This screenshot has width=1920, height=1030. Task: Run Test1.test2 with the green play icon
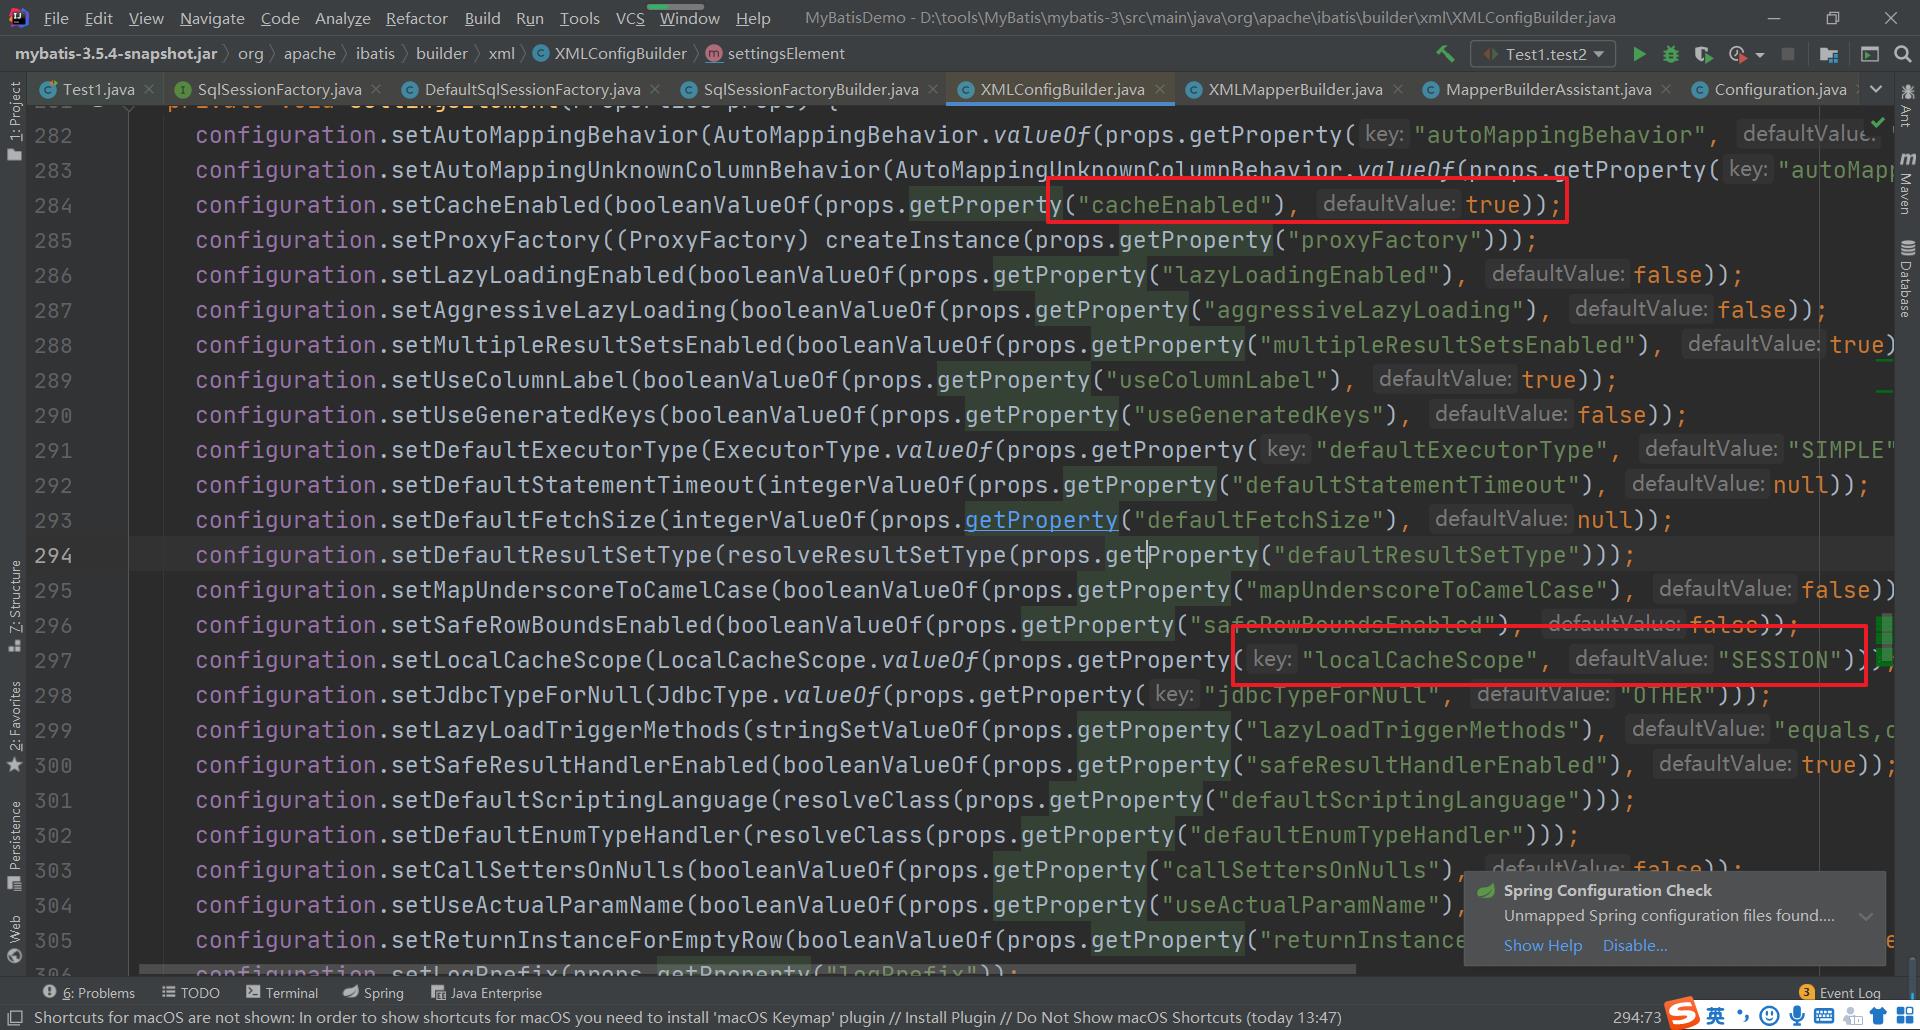point(1639,54)
